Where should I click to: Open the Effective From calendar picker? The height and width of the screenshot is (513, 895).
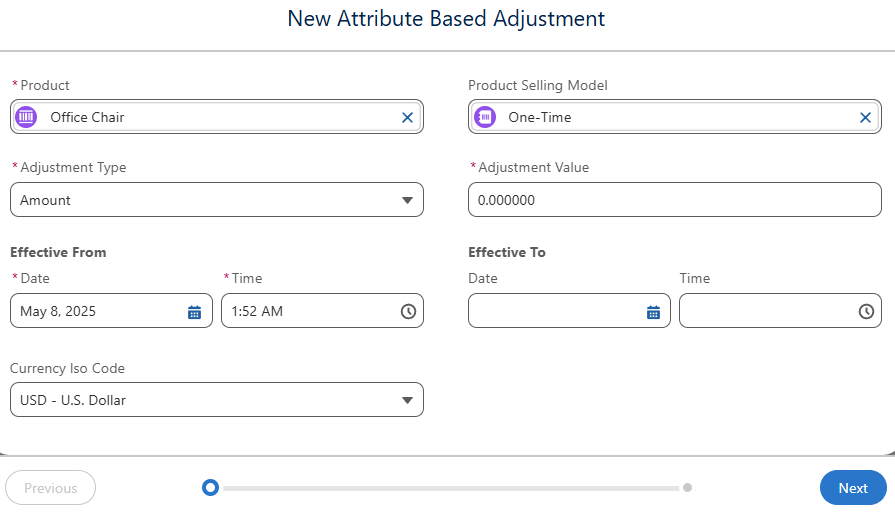pos(195,312)
